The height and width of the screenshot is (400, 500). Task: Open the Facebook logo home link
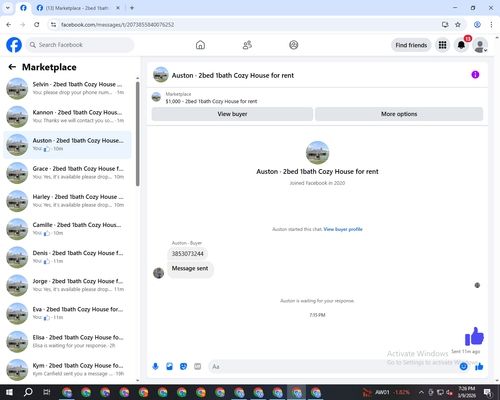pyautogui.click(x=14, y=45)
